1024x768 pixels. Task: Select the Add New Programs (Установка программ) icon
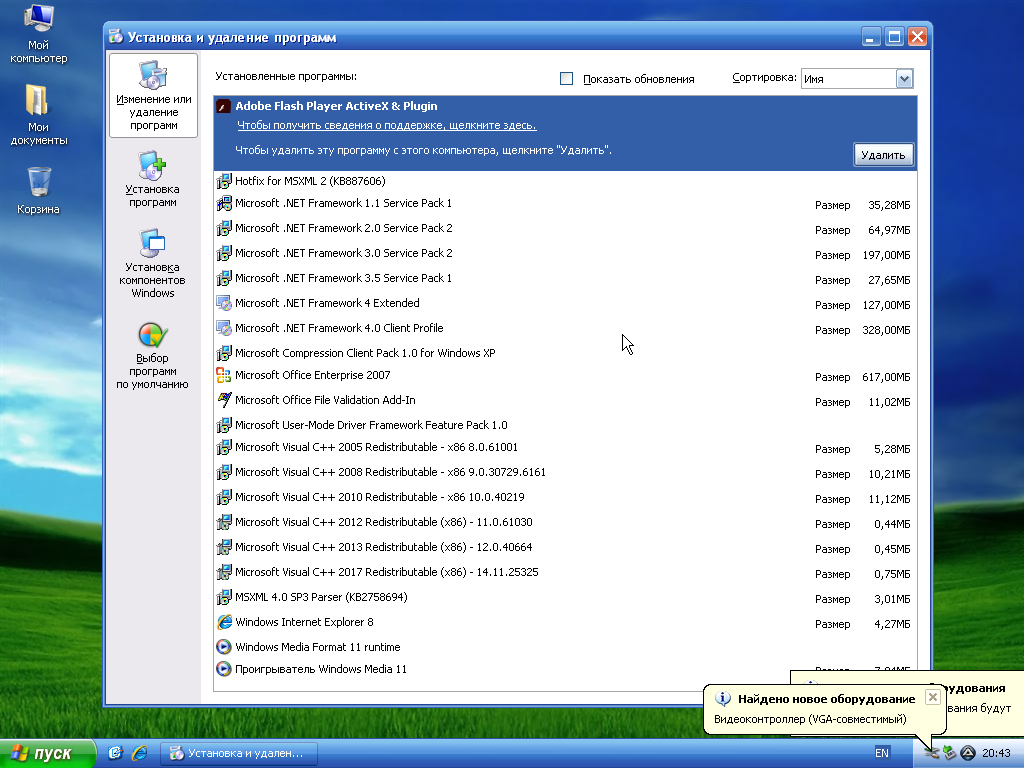[152, 165]
